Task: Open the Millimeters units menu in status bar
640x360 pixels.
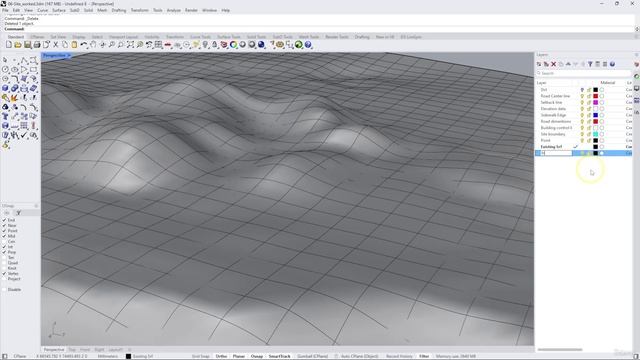Action: point(108,356)
